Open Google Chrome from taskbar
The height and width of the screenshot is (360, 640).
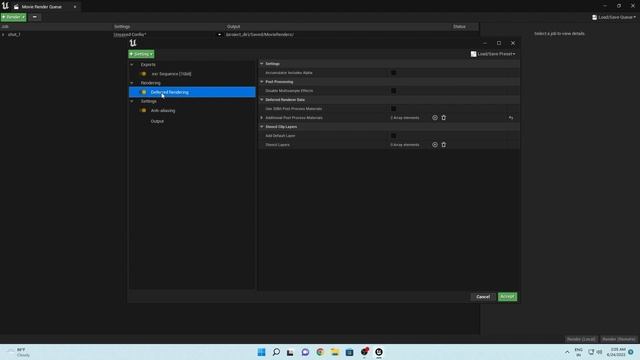tap(320, 352)
